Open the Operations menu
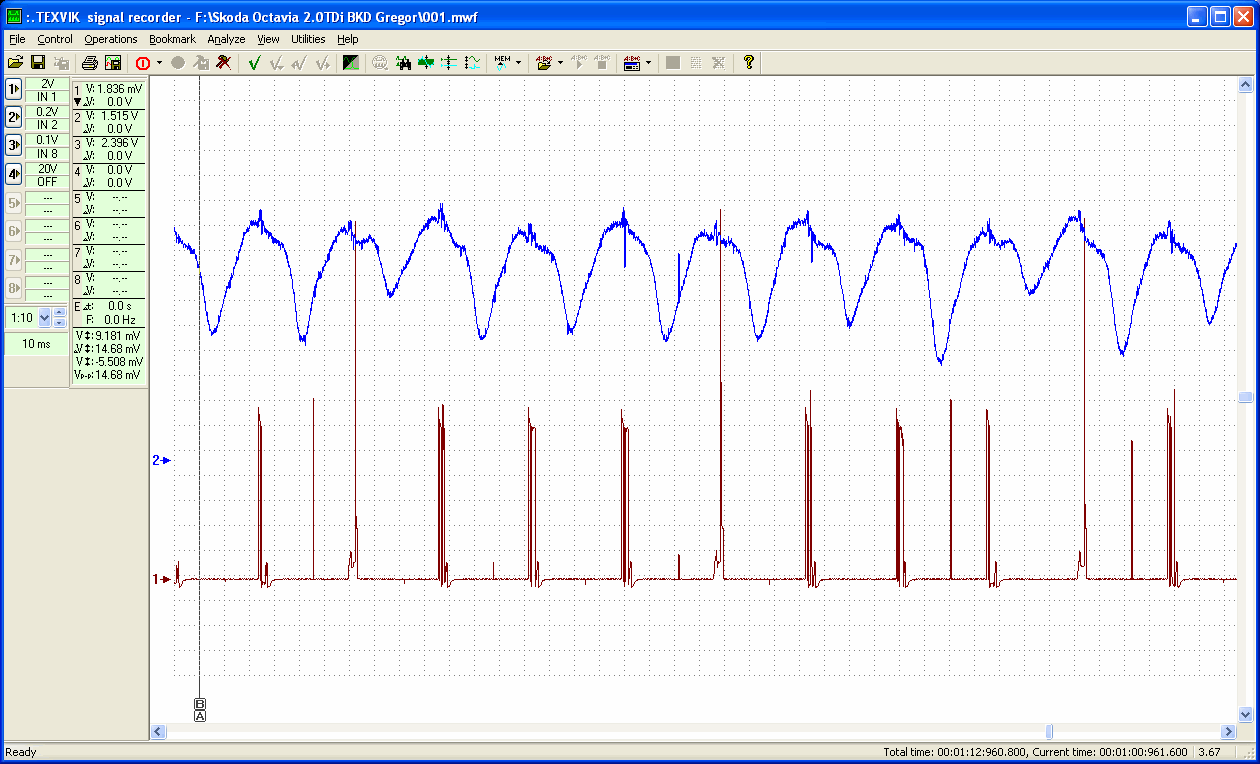This screenshot has height=764, width=1260. (x=111, y=39)
